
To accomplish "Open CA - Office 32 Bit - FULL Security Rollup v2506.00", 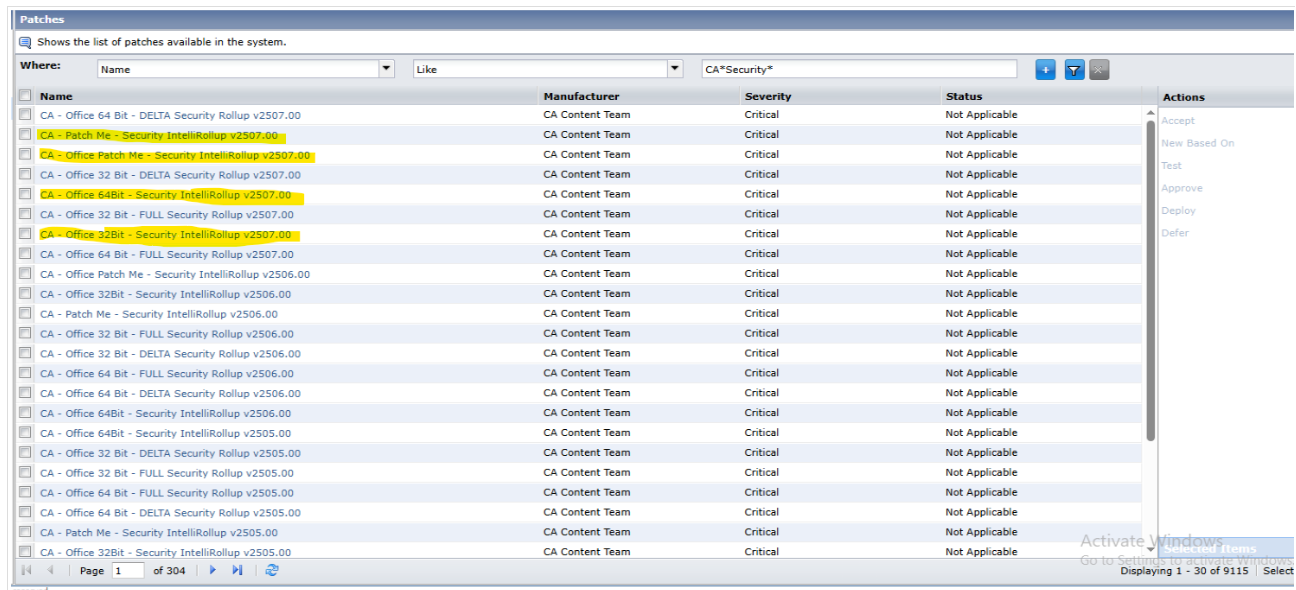I will (x=167, y=334).
